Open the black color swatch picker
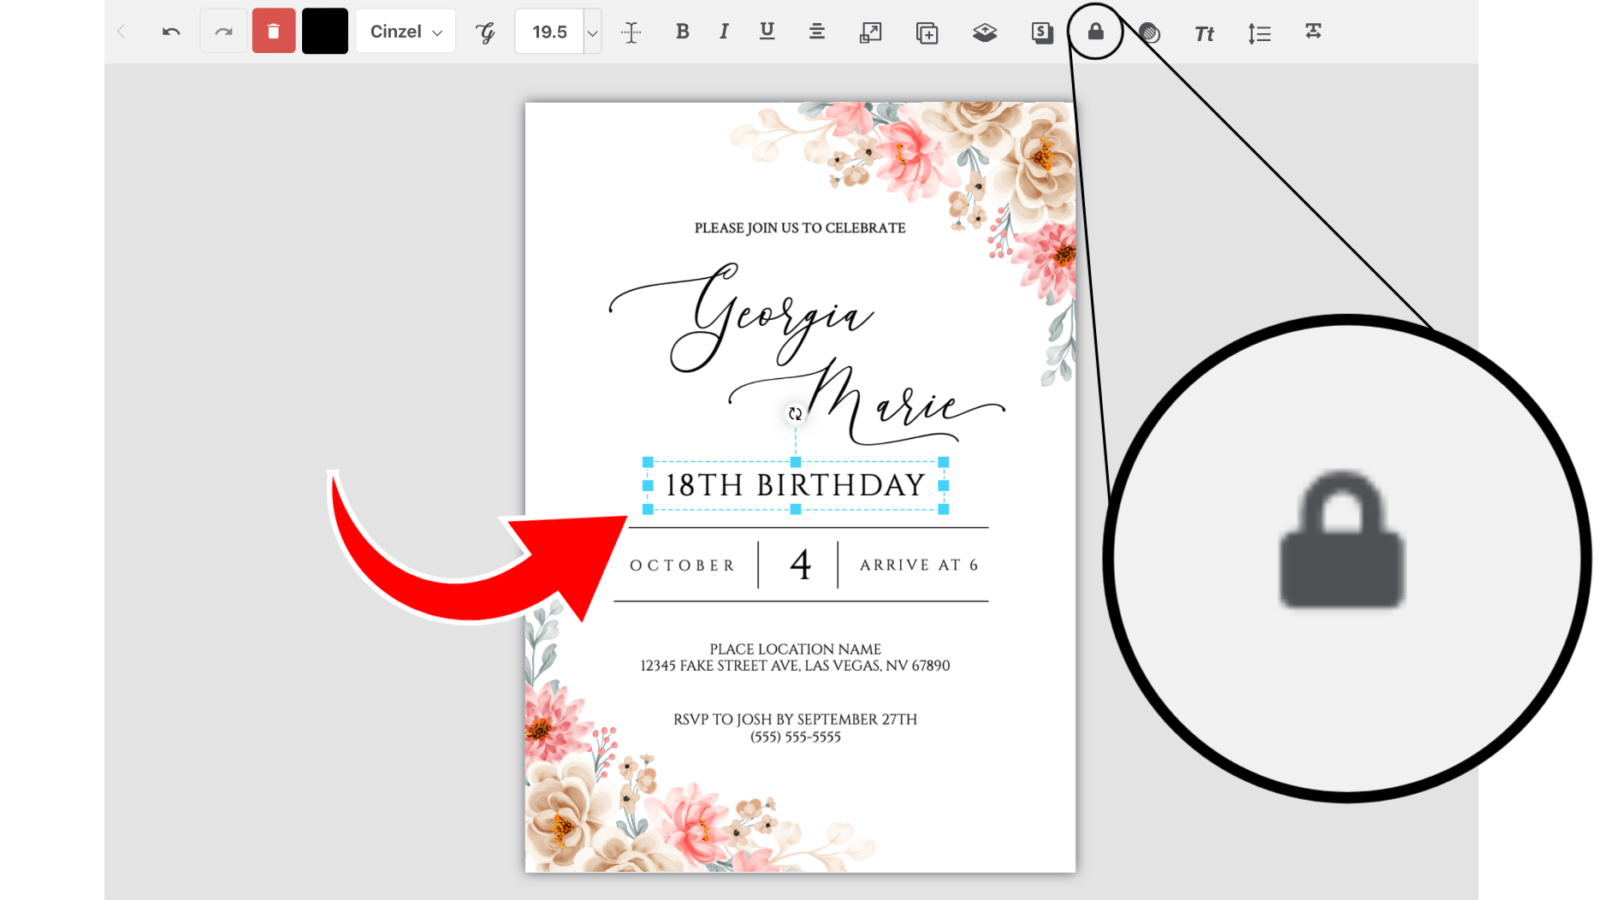 pyautogui.click(x=324, y=31)
